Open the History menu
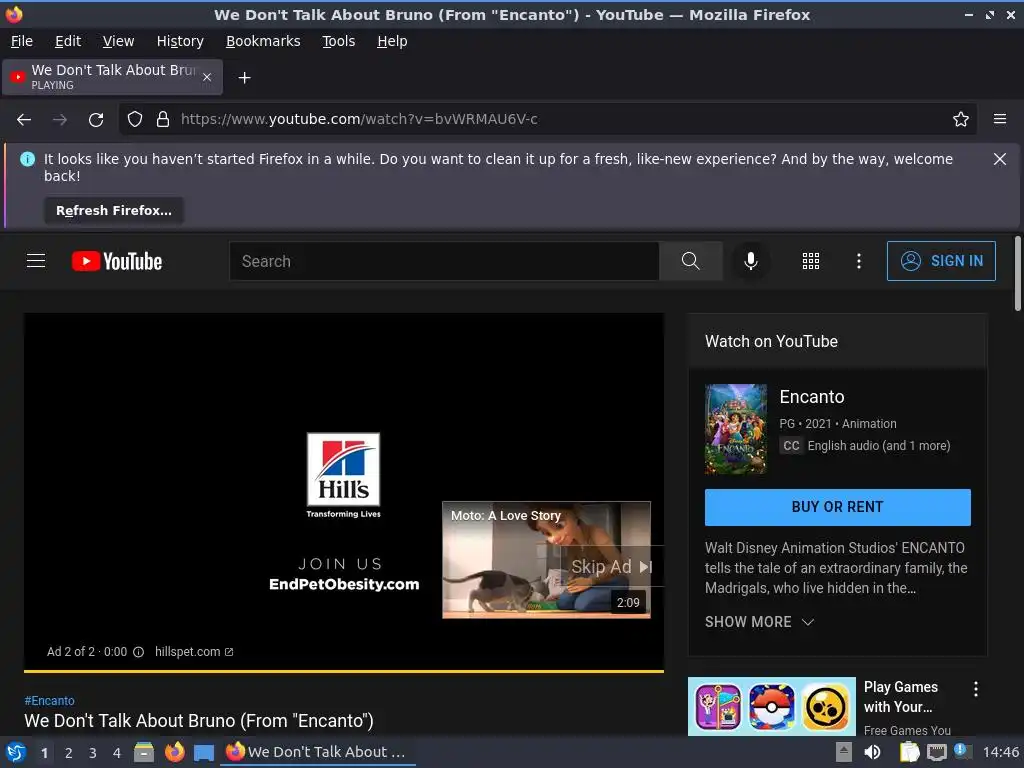 180,41
